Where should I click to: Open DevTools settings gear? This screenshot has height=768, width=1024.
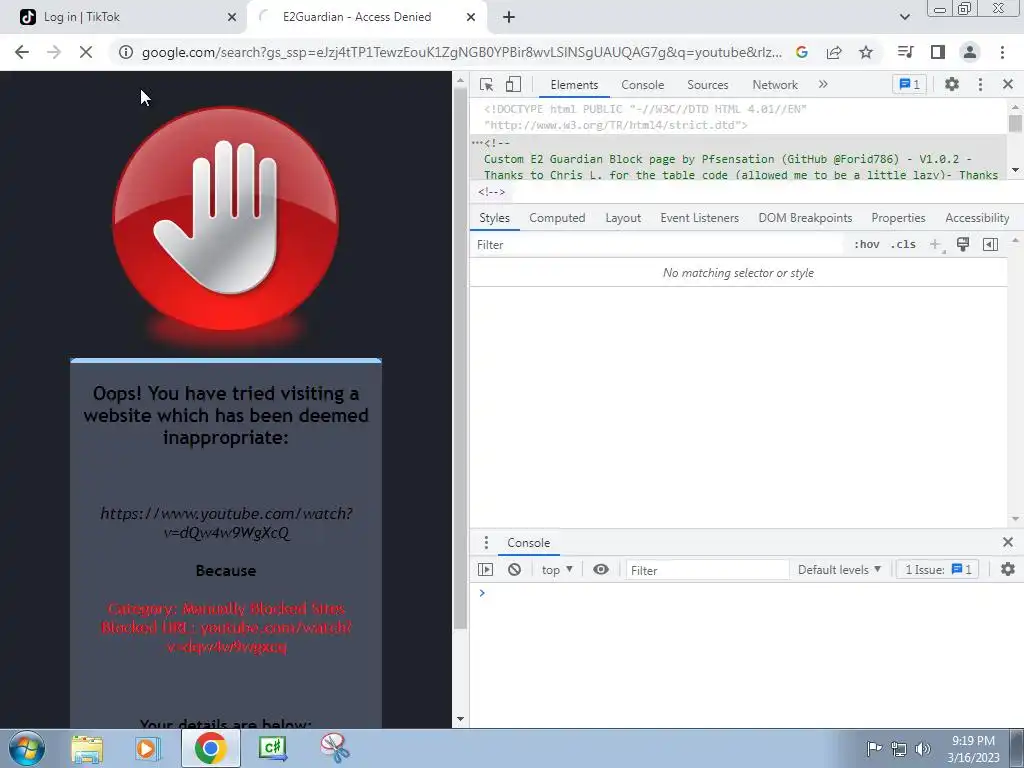pyautogui.click(x=952, y=84)
